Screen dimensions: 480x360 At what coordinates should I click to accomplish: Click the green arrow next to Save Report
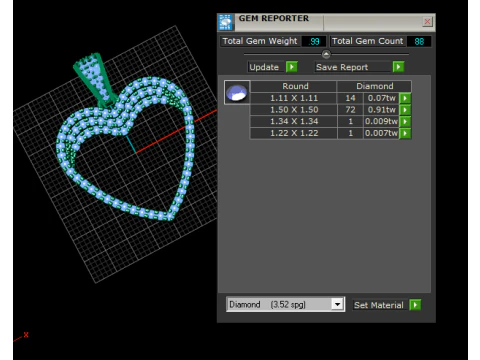point(398,67)
